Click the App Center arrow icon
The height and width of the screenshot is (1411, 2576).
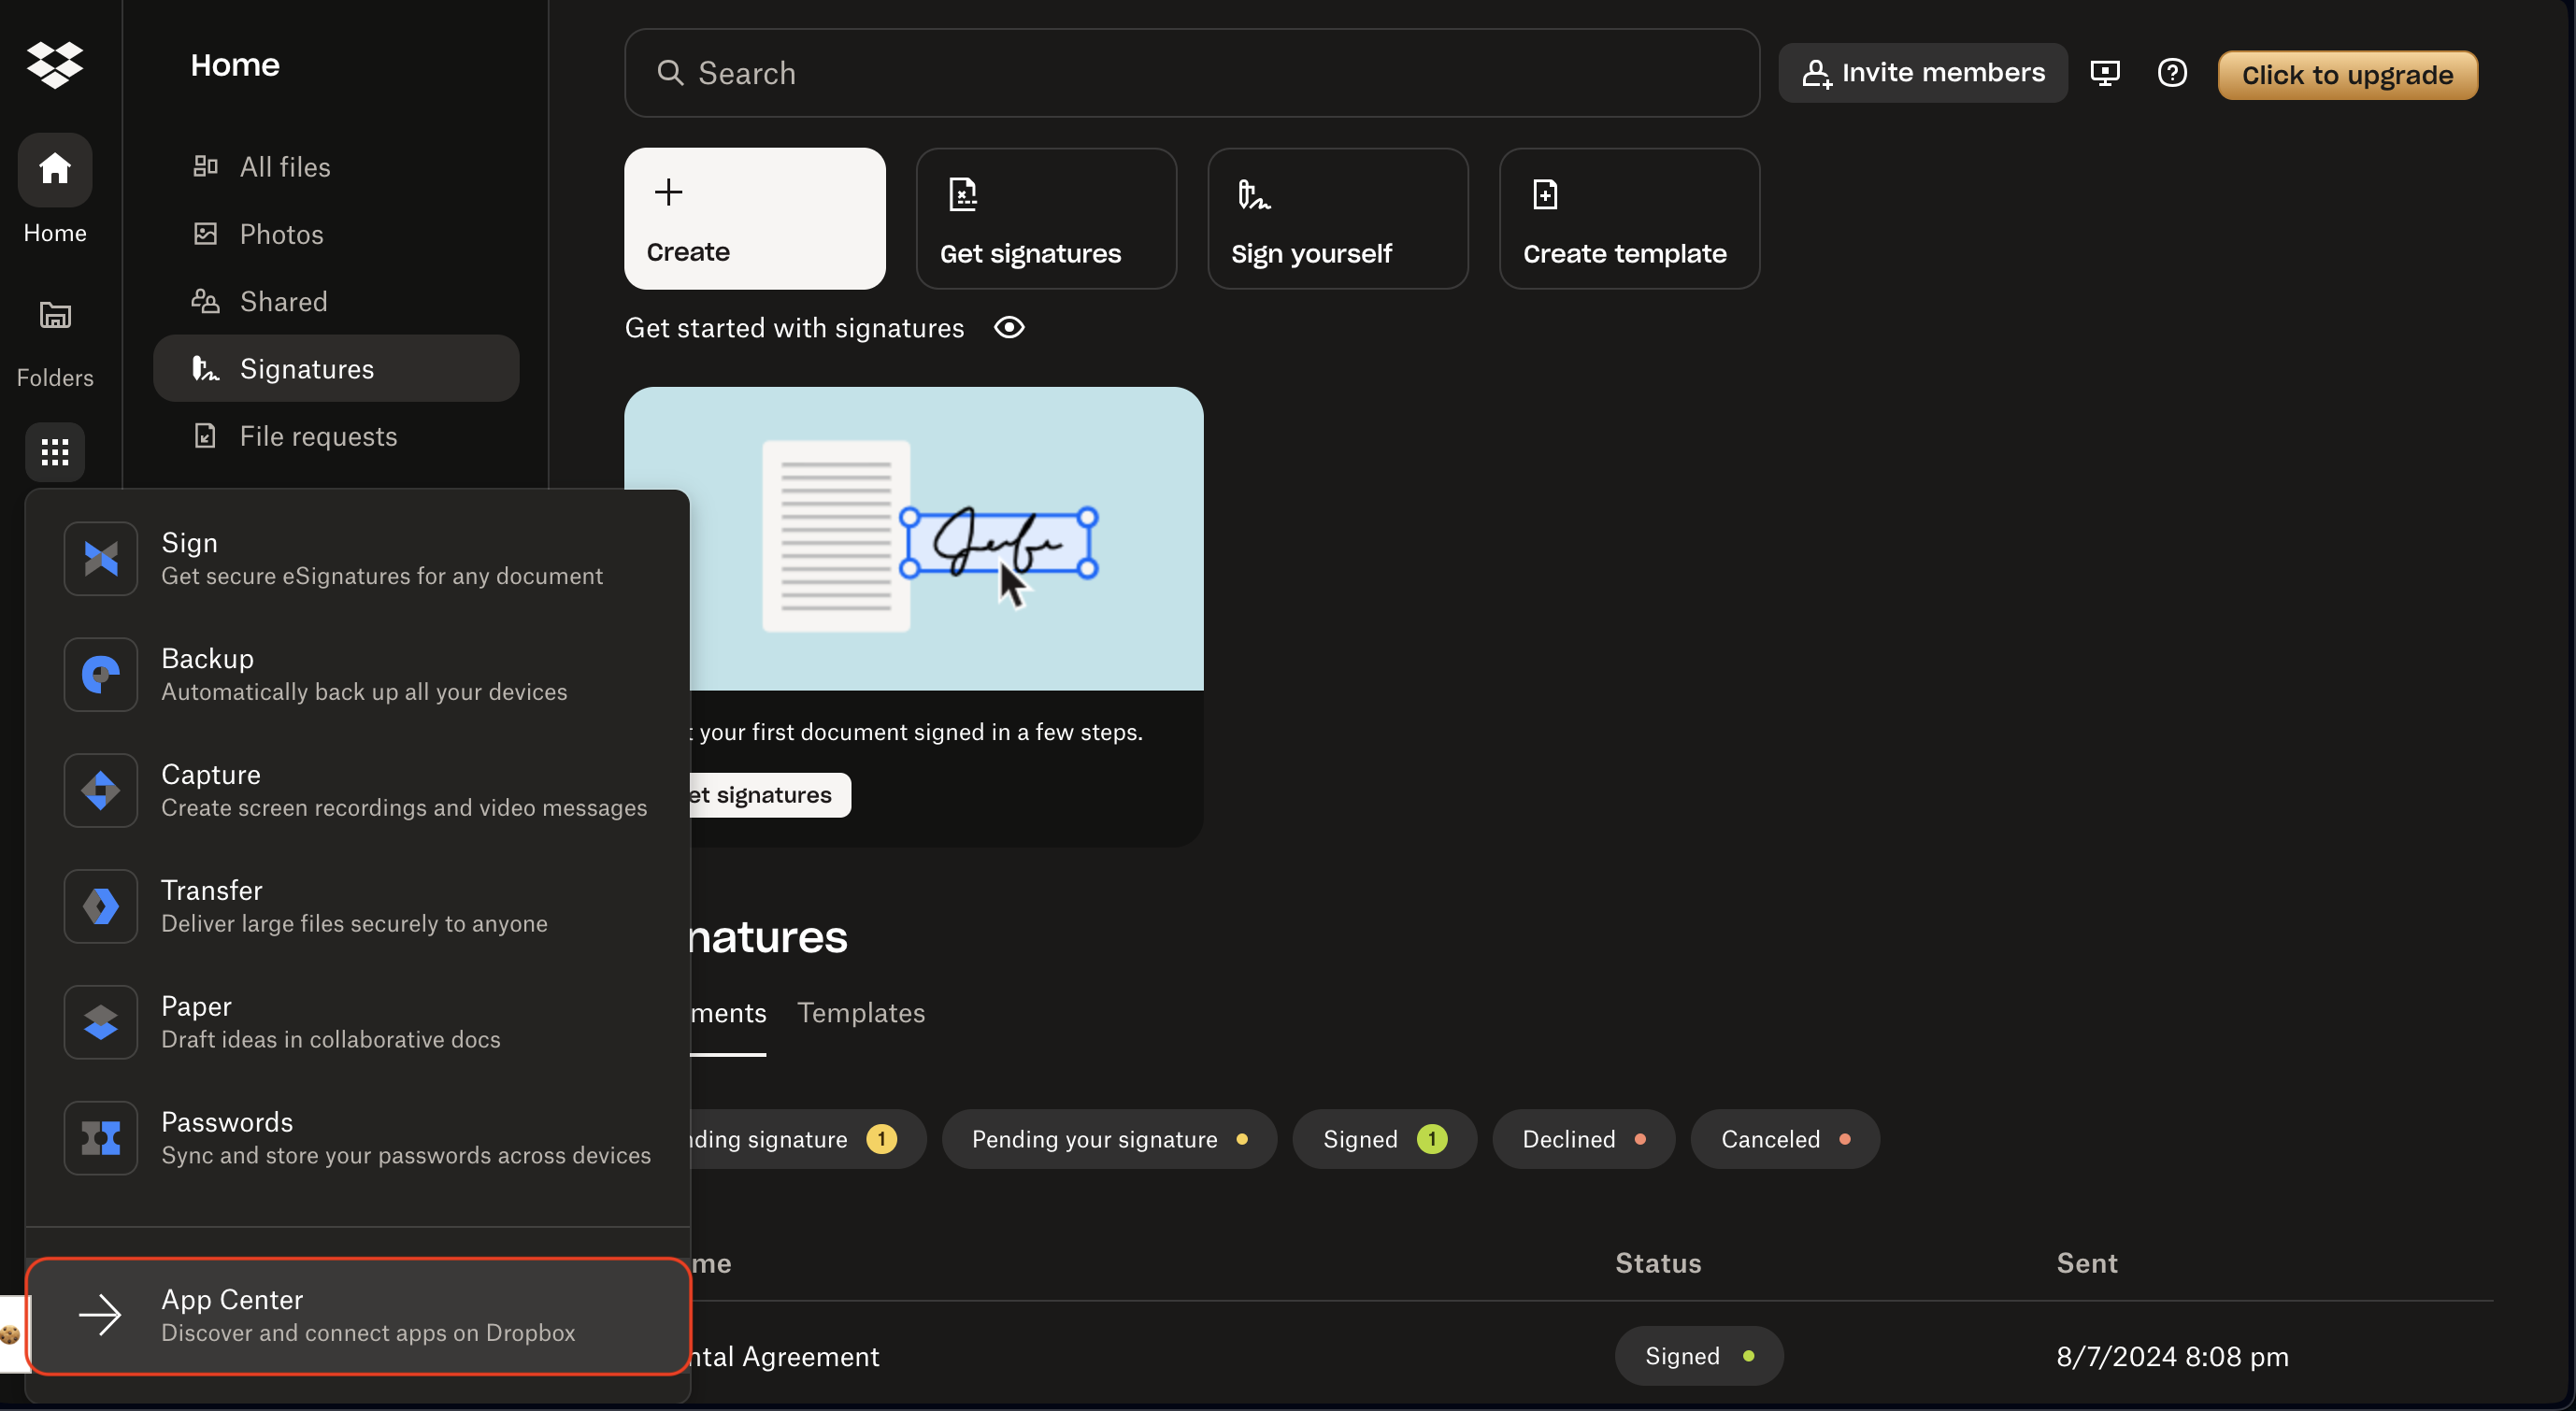100,1315
